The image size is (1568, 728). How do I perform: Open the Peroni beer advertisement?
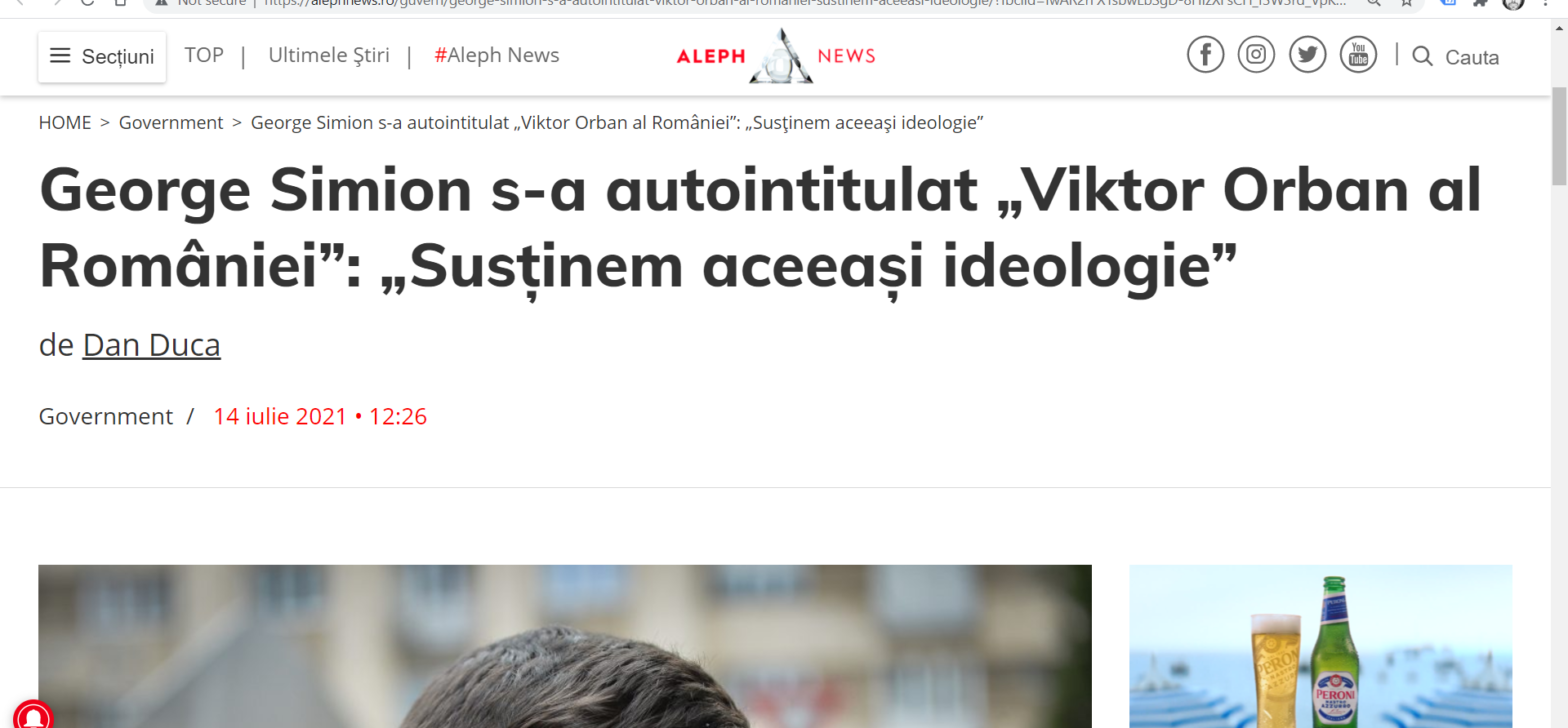pos(1320,646)
